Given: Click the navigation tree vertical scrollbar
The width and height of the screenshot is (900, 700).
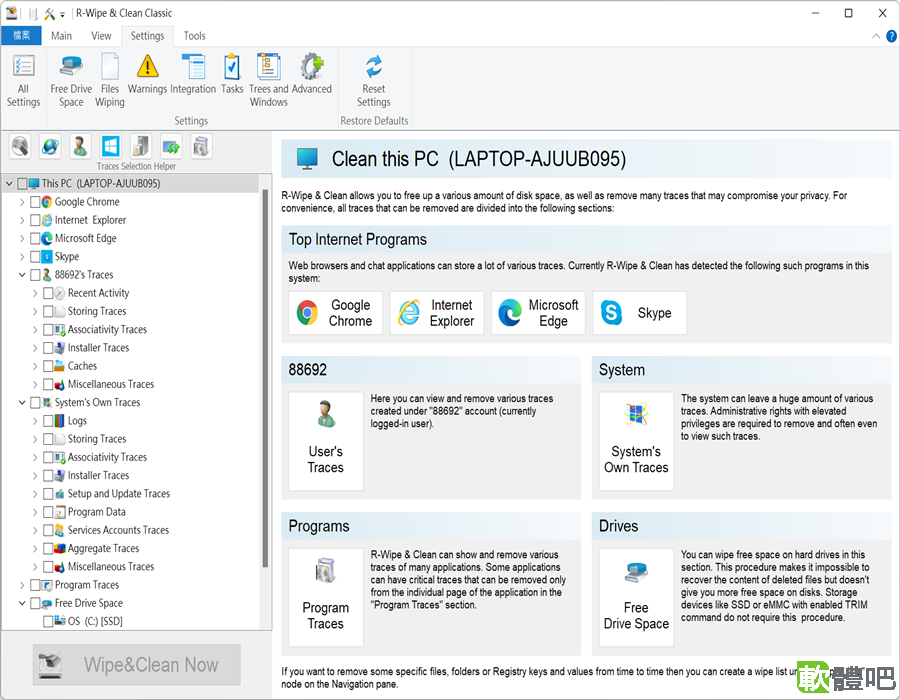Looking at the screenshot, I should 265,379.
